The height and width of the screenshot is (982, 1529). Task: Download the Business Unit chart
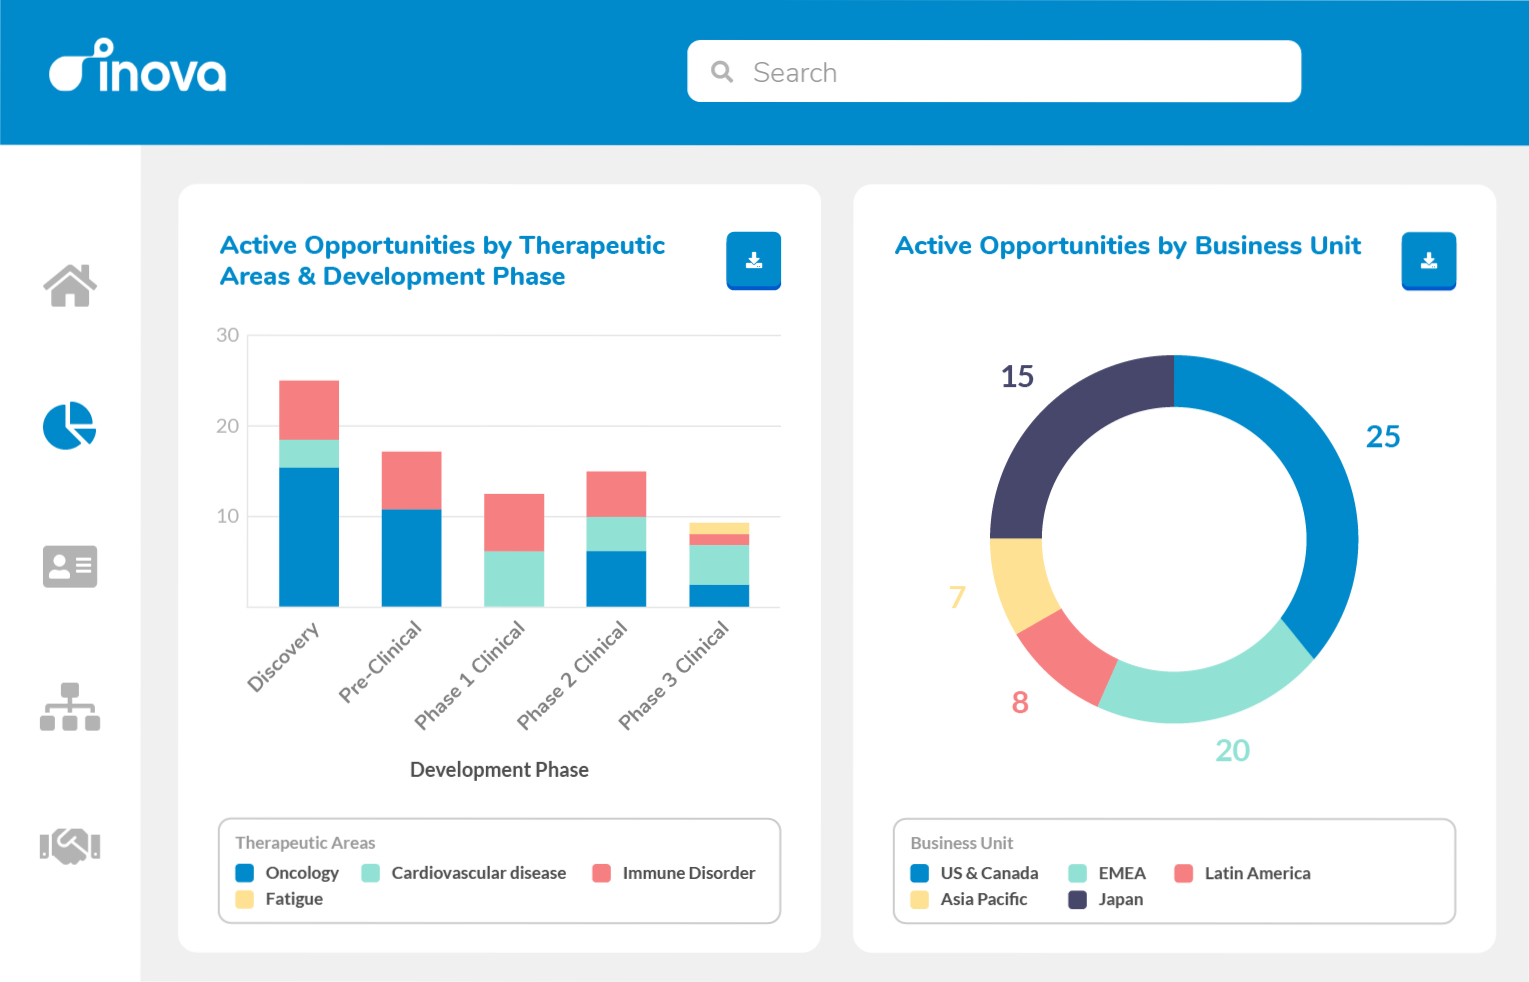click(1428, 261)
